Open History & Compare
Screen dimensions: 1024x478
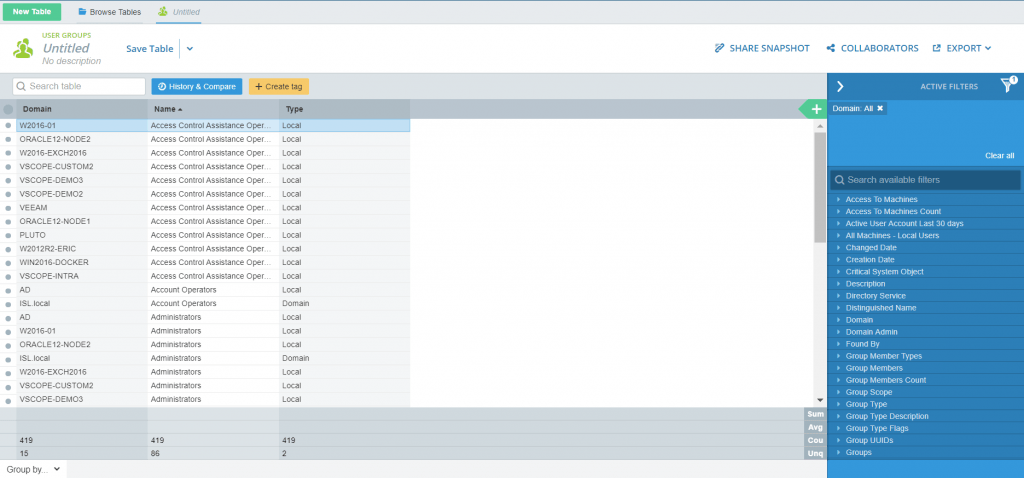tap(197, 86)
